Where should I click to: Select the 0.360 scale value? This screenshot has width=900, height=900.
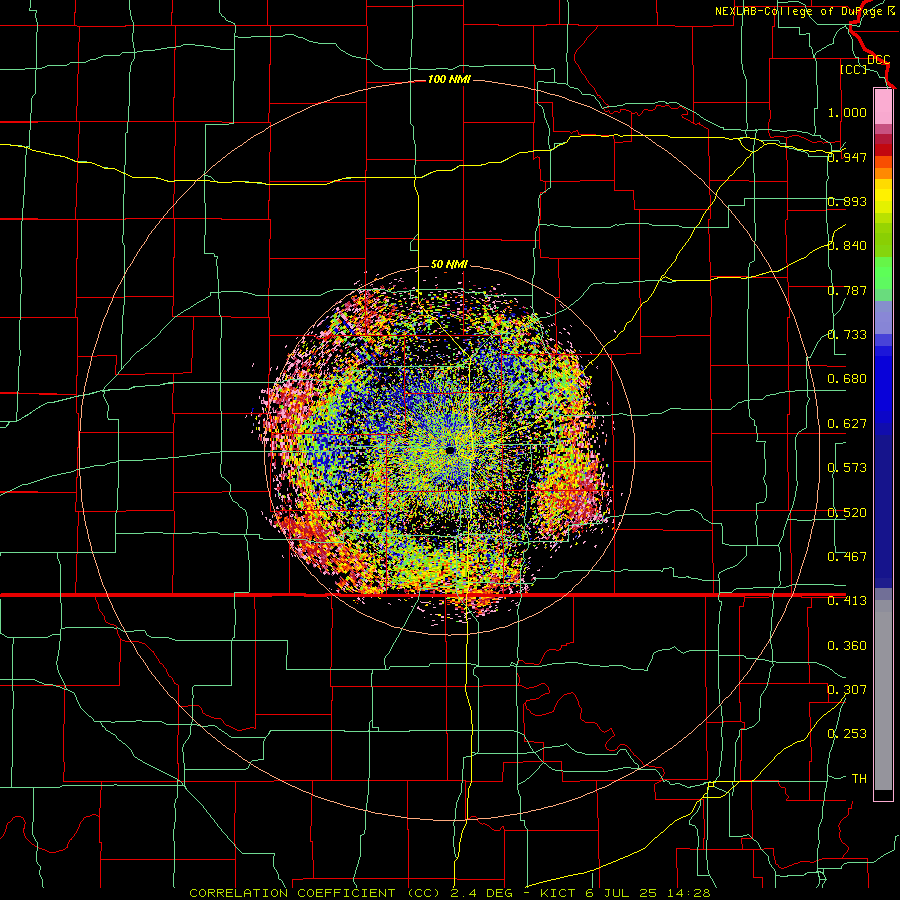click(847, 646)
